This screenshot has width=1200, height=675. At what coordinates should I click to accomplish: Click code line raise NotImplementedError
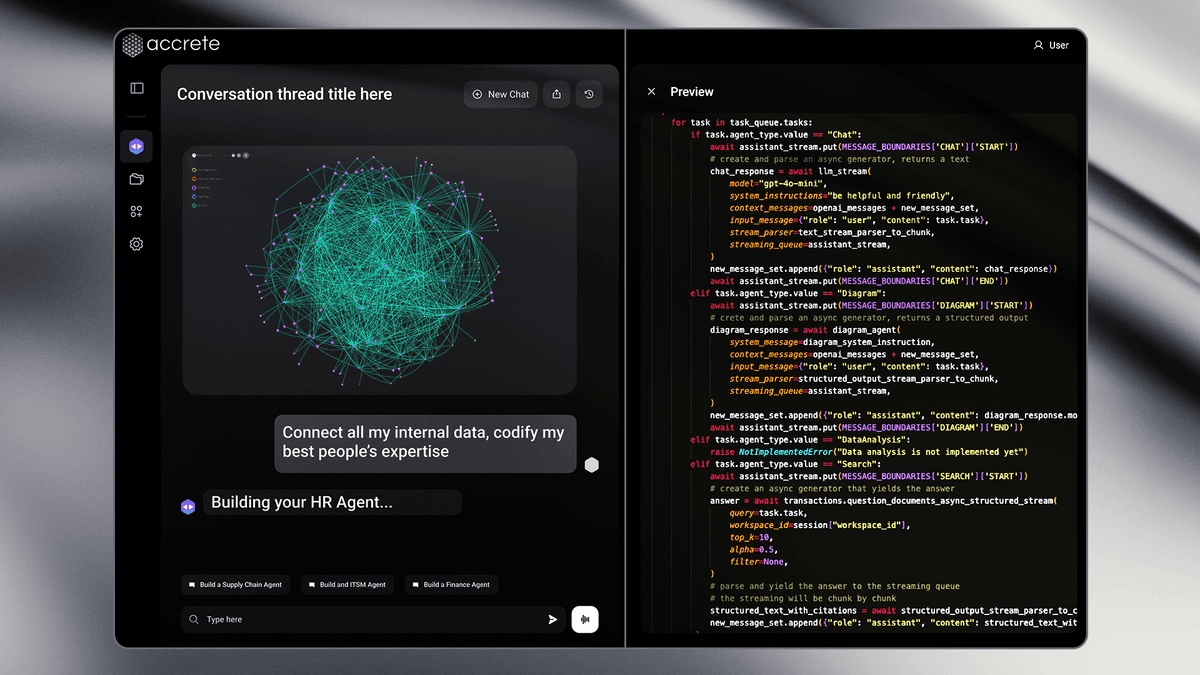[868, 452]
